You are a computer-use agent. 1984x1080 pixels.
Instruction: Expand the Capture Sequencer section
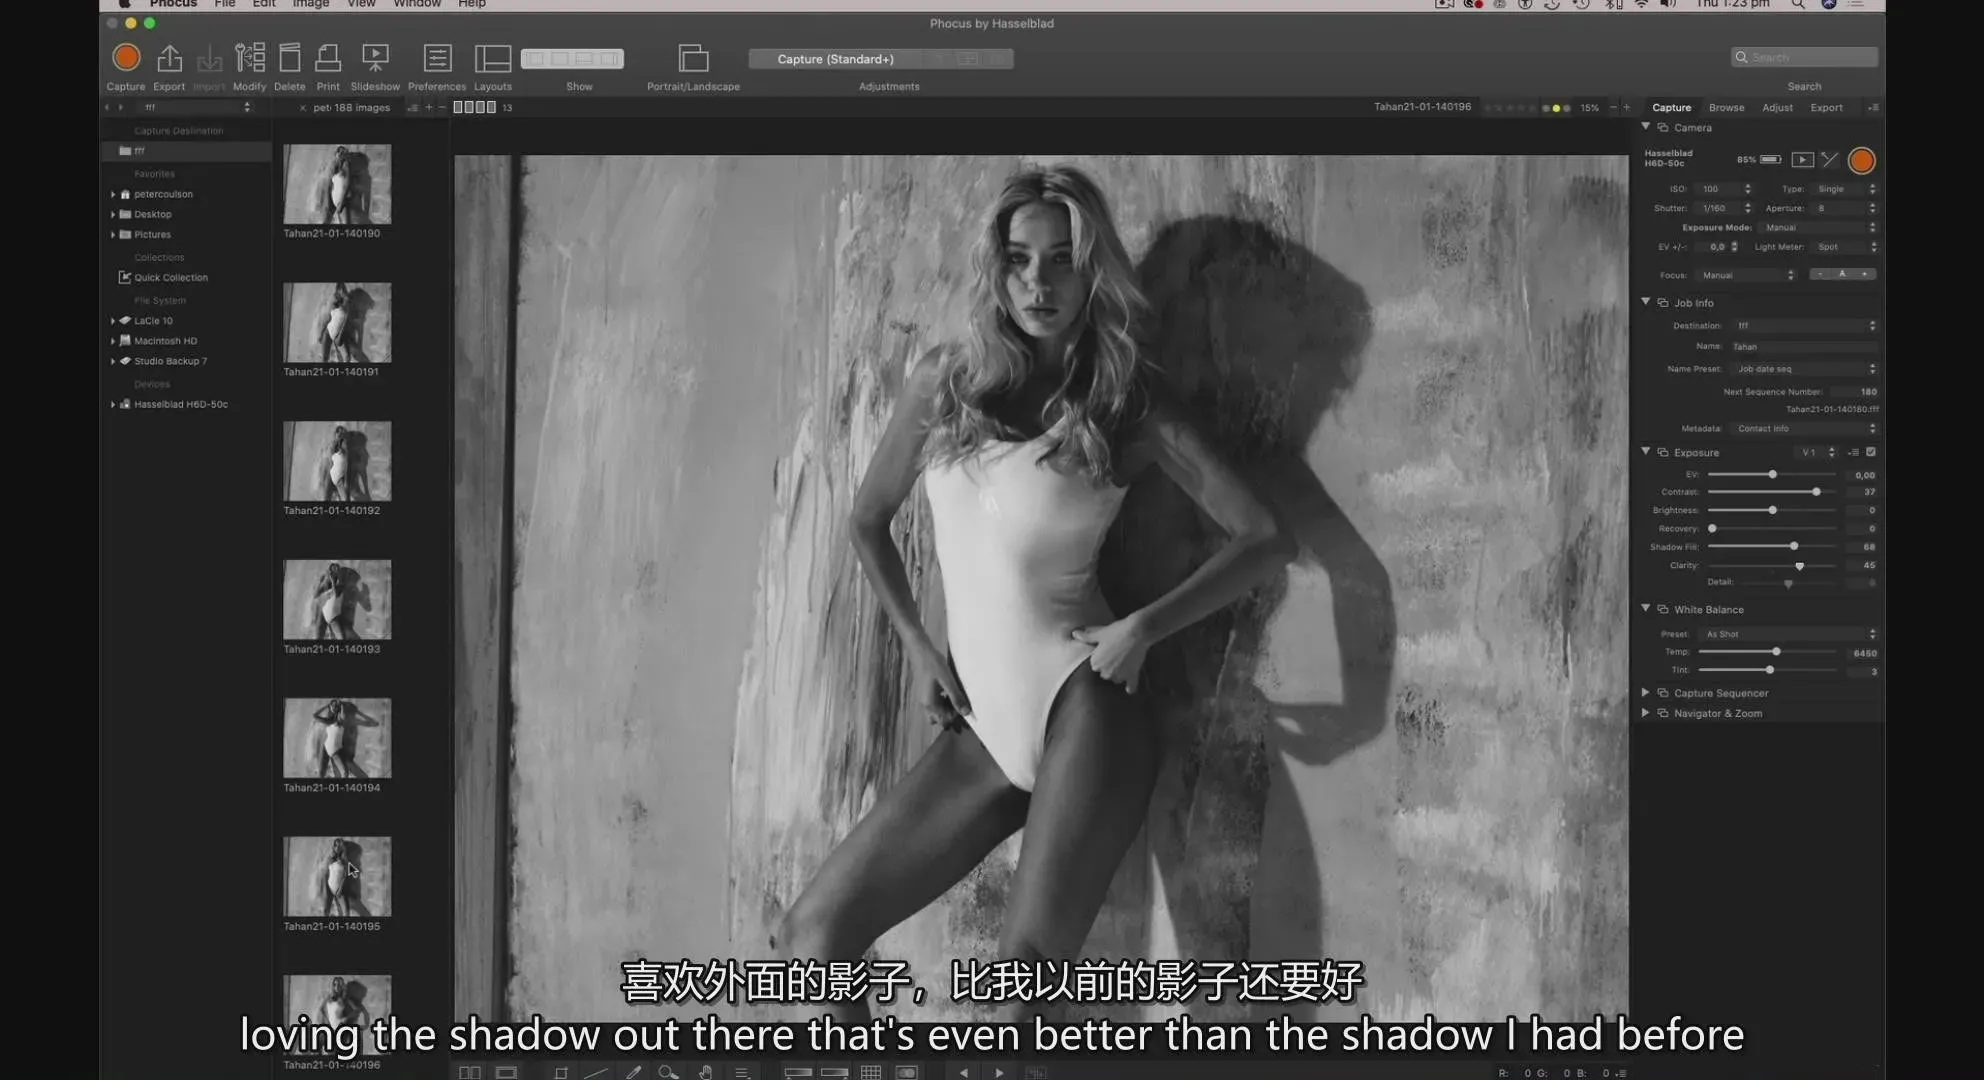1646,692
